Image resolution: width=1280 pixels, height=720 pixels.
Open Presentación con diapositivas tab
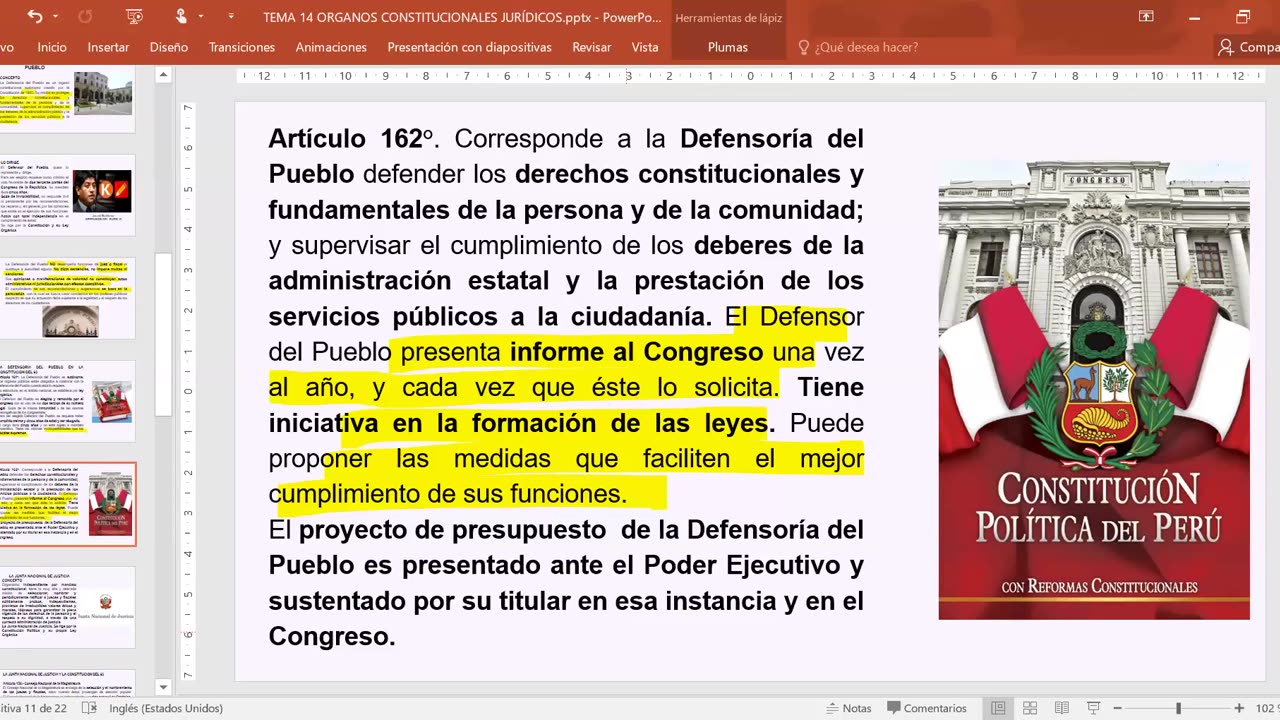469,47
